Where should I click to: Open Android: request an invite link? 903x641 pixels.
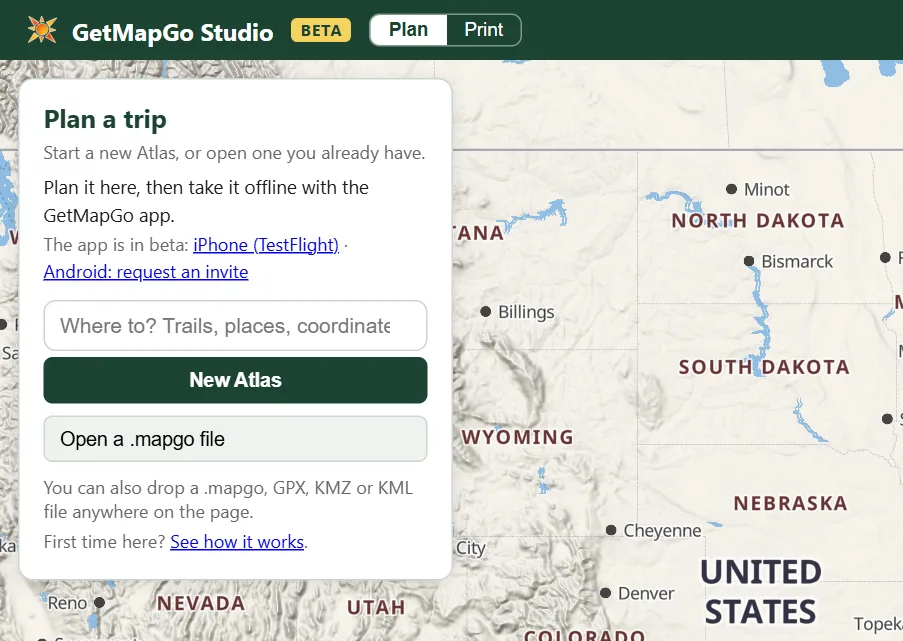point(146,272)
